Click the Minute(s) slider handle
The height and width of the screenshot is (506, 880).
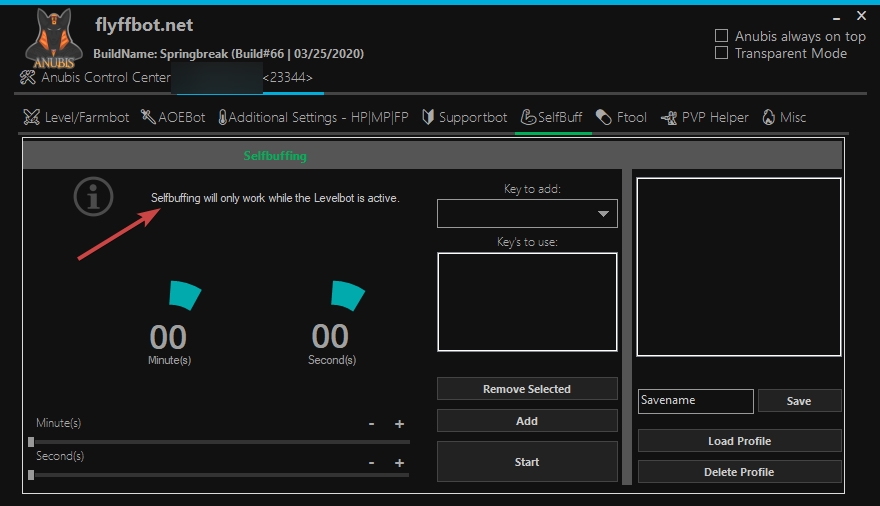pyautogui.click(x=31, y=441)
